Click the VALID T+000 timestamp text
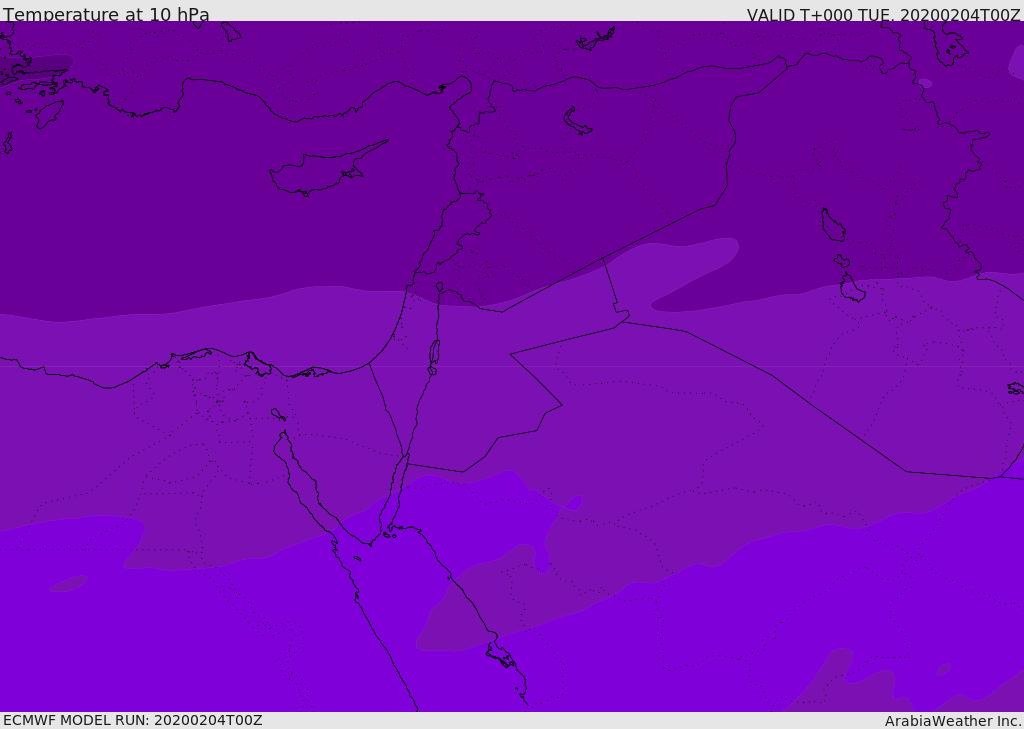 click(883, 15)
